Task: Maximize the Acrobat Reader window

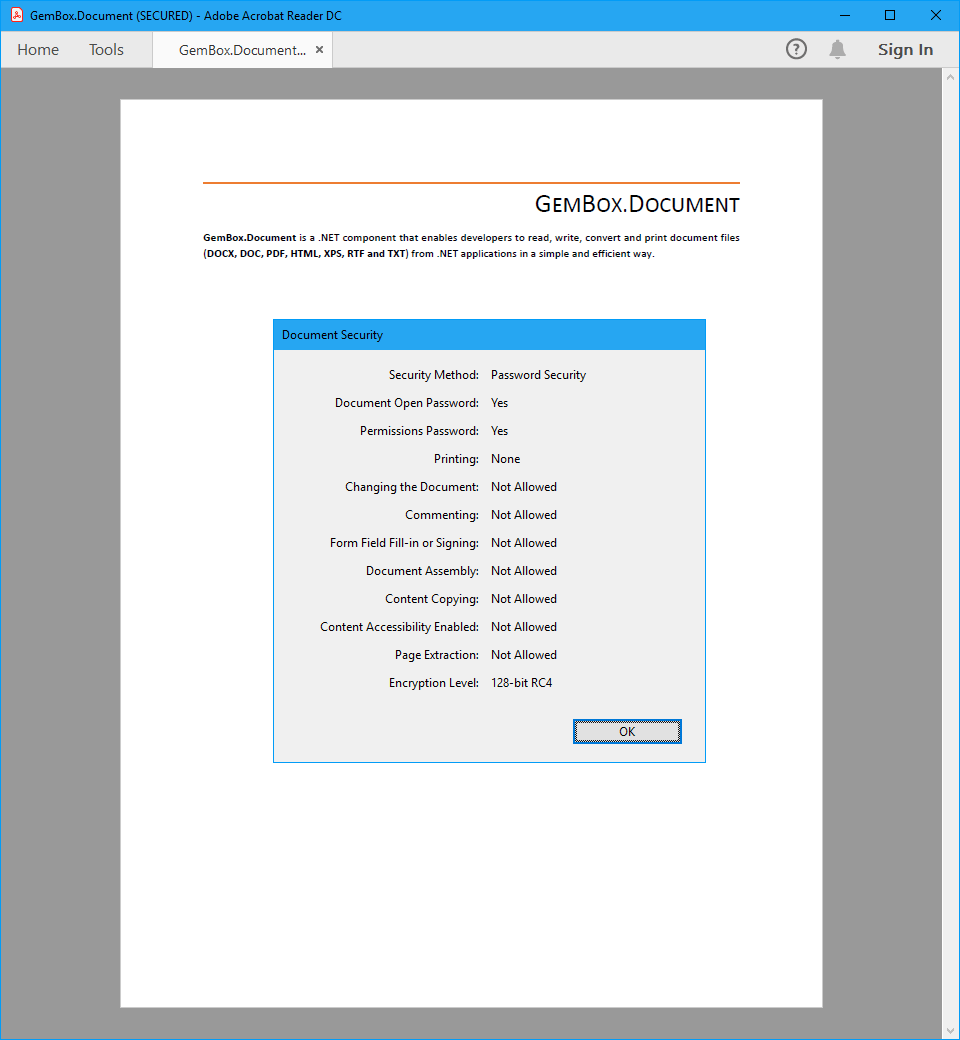Action: (890, 15)
